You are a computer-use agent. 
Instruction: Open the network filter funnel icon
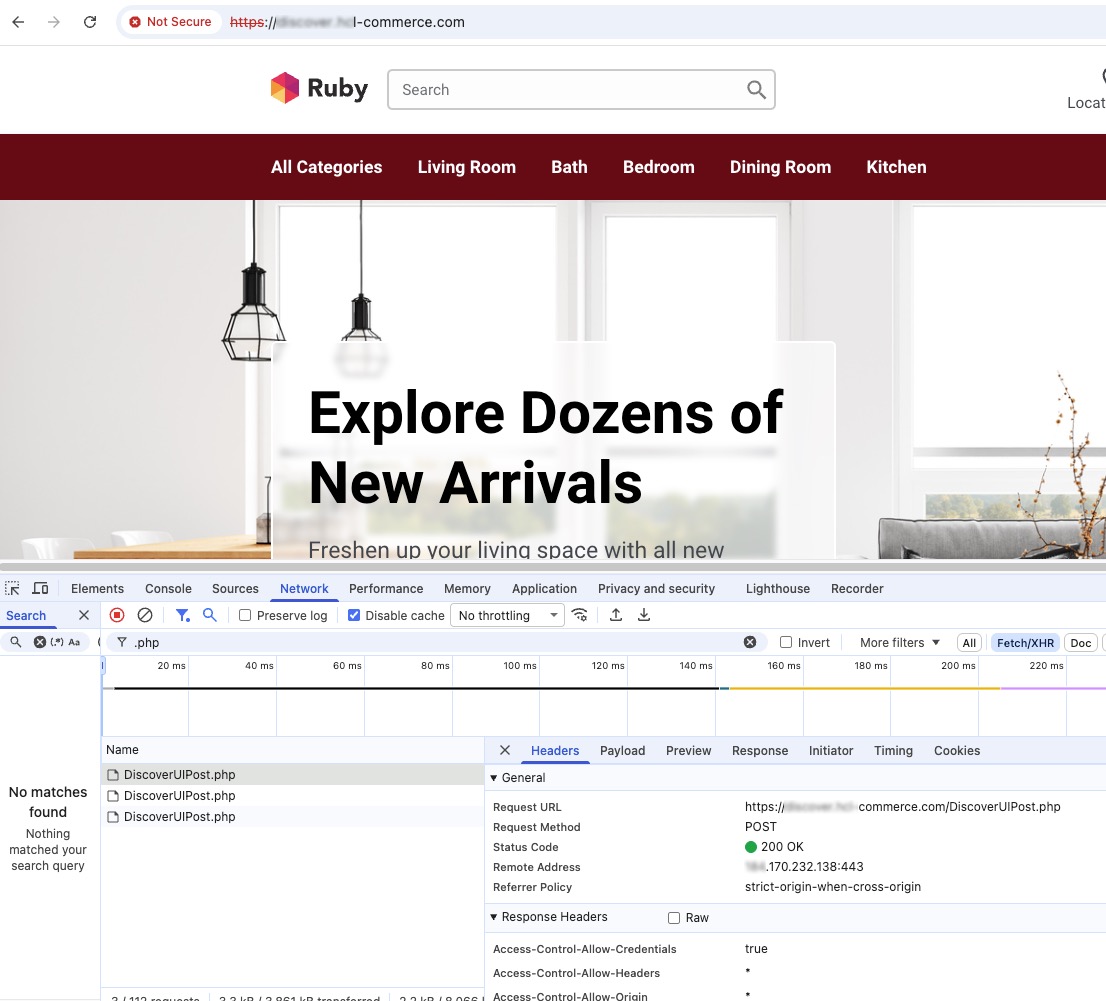tap(182, 615)
